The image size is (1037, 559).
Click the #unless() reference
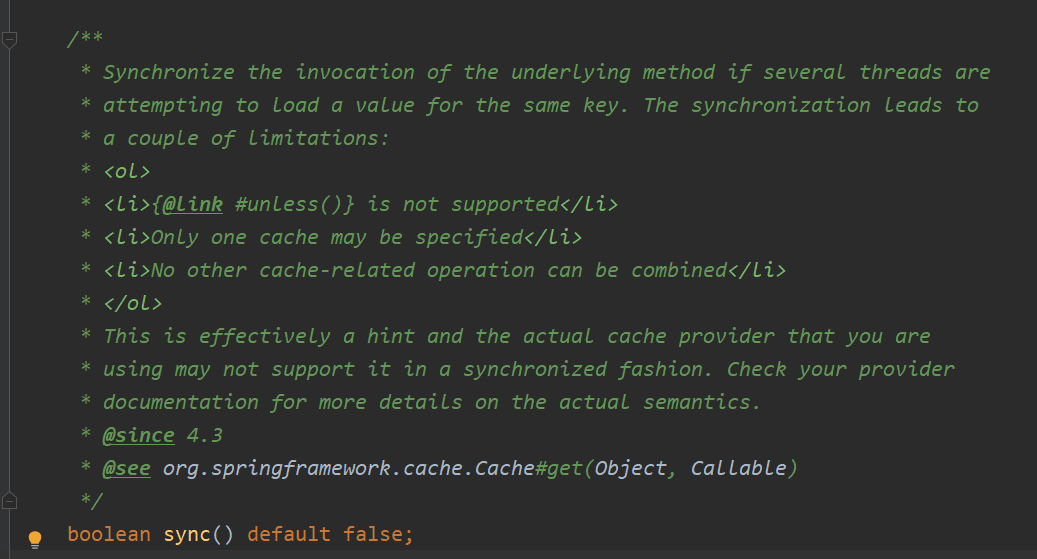click(x=288, y=204)
